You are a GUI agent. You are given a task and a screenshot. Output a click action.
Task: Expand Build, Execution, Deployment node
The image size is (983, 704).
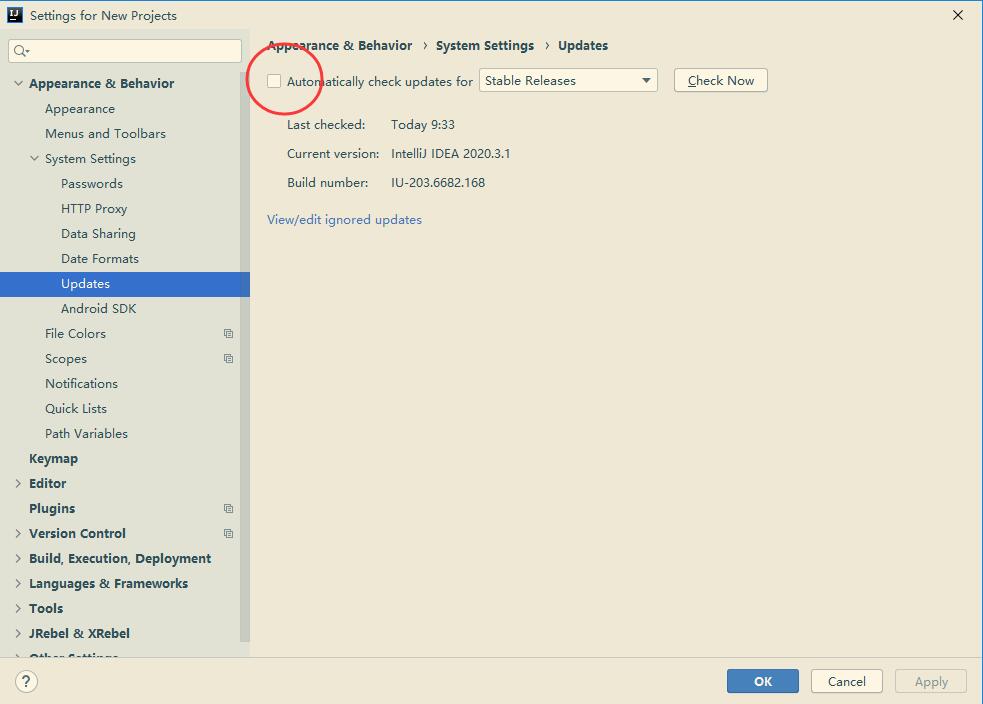[x=18, y=559]
